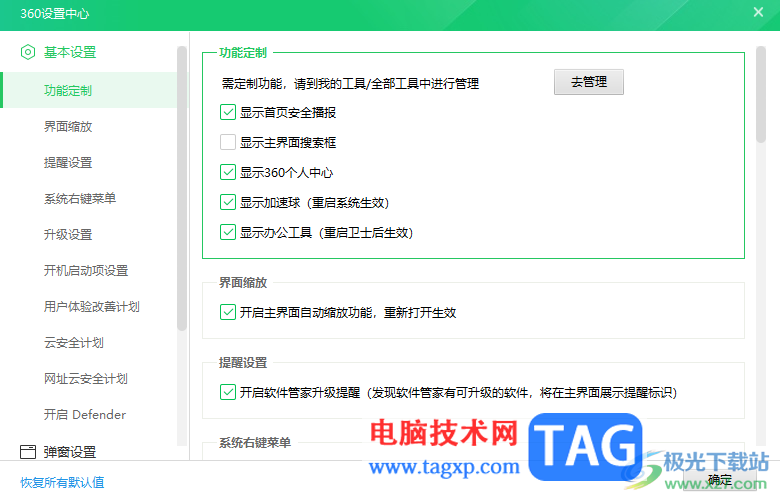The width and height of the screenshot is (780, 500).
Task: Open 基本设置 category header
Action: [x=70, y=52]
